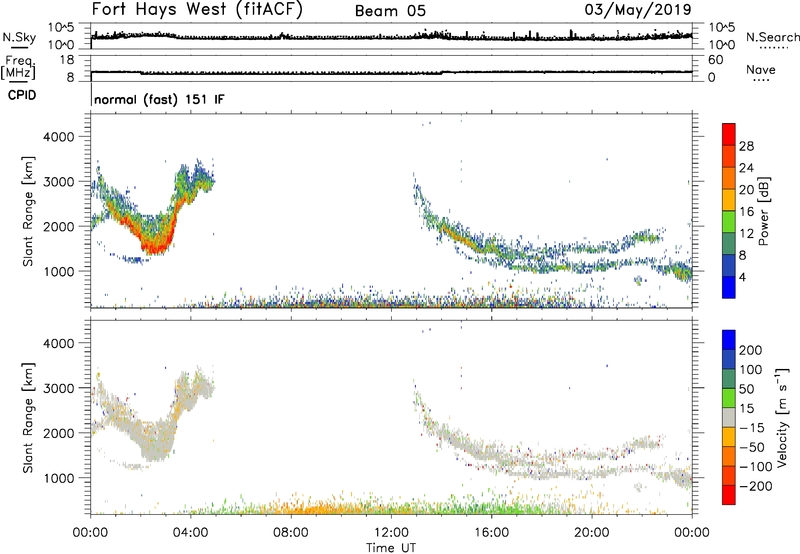
Task: Click velocity colorbar value "200"
Action: click(x=751, y=350)
